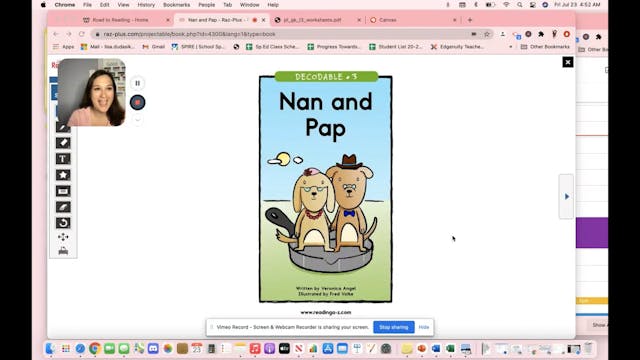Open App Store from the dock

tap(328, 349)
